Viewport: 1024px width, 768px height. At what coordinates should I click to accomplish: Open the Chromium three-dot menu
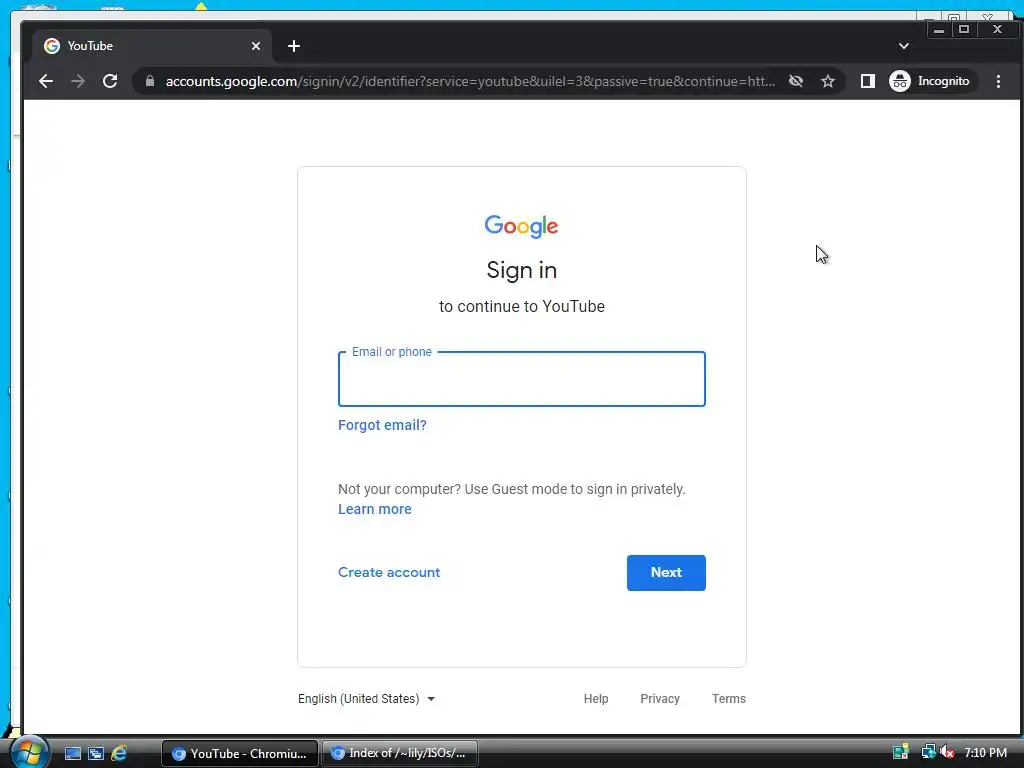[x=998, y=81]
